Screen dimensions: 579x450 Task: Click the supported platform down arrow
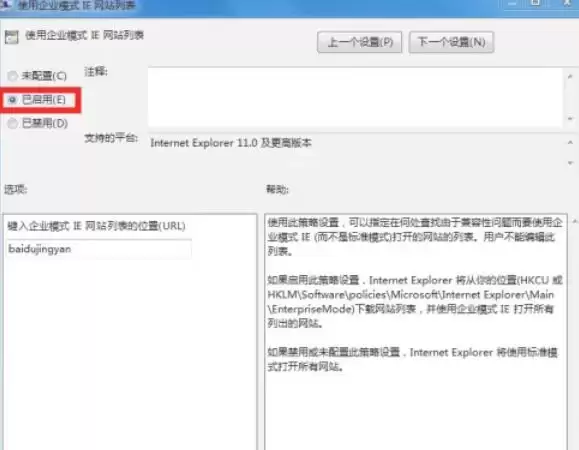point(571,163)
